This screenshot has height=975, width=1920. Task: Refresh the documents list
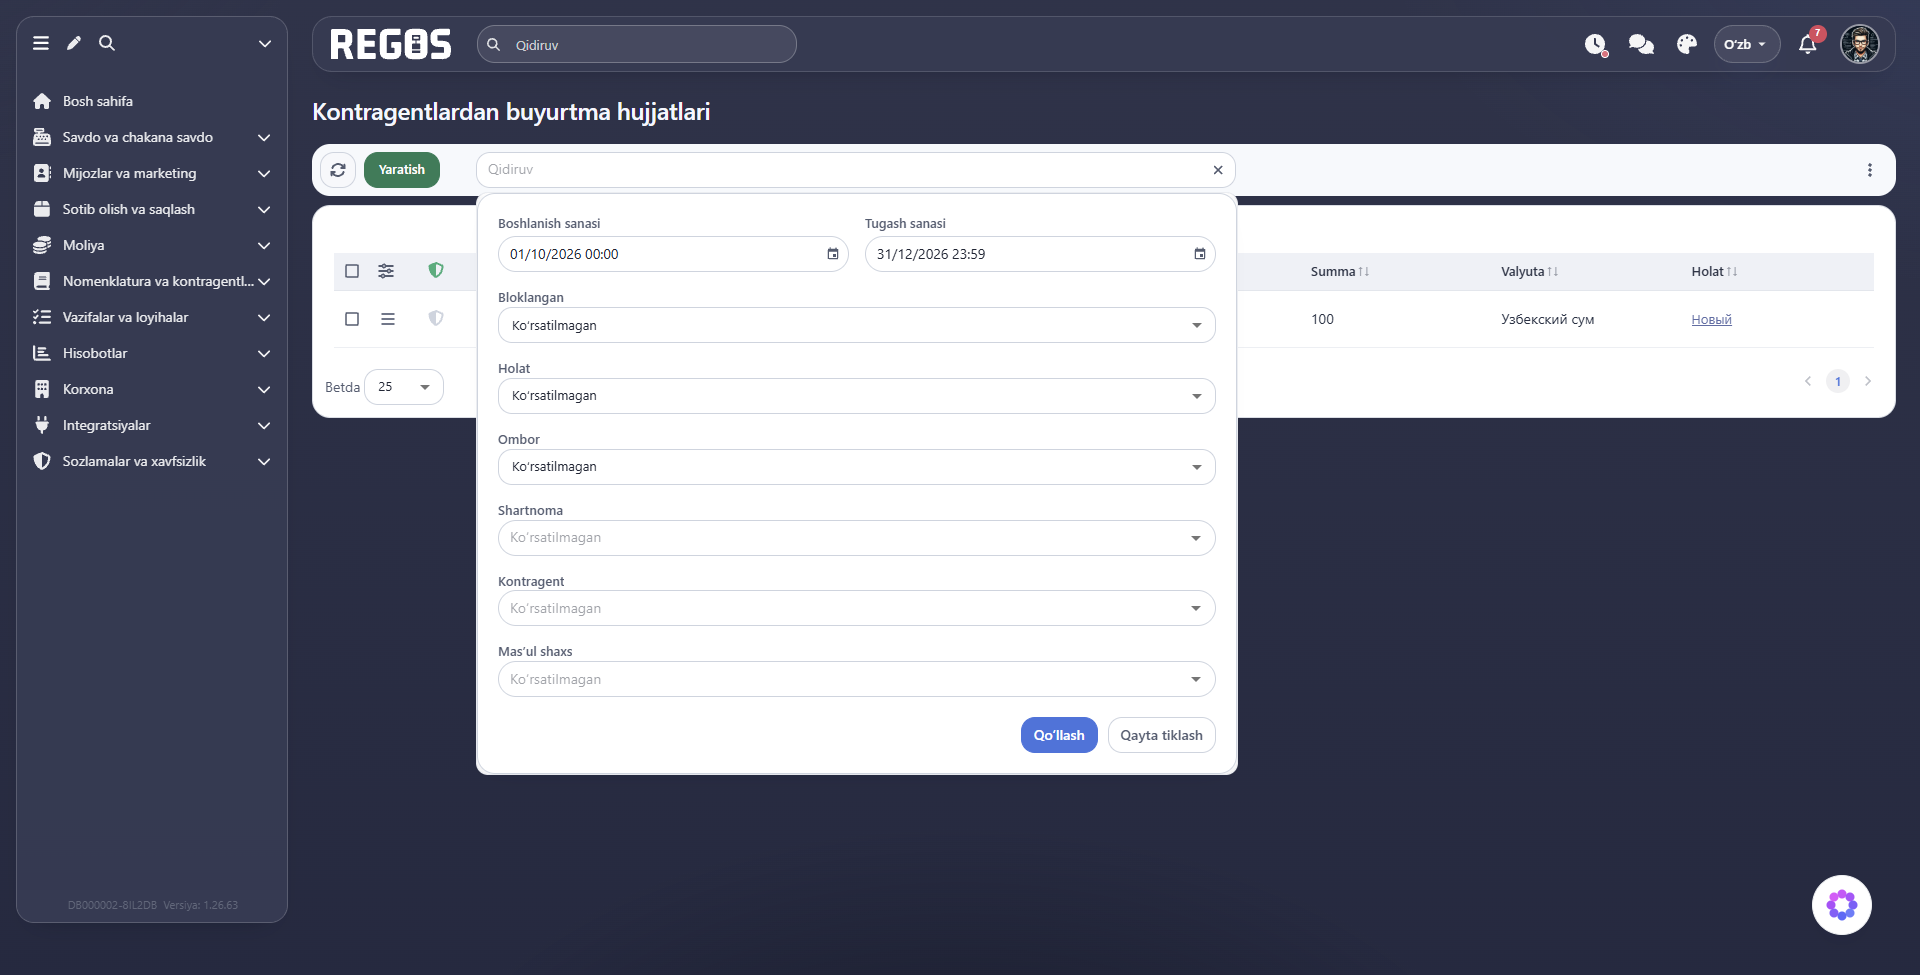pyautogui.click(x=338, y=170)
